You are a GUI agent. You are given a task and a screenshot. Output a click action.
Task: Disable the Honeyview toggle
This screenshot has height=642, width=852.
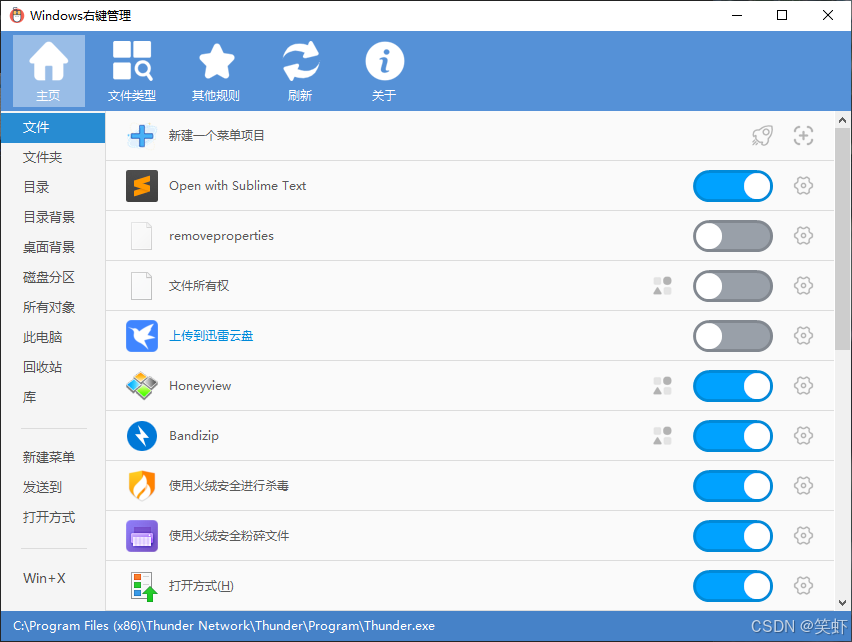coord(732,386)
